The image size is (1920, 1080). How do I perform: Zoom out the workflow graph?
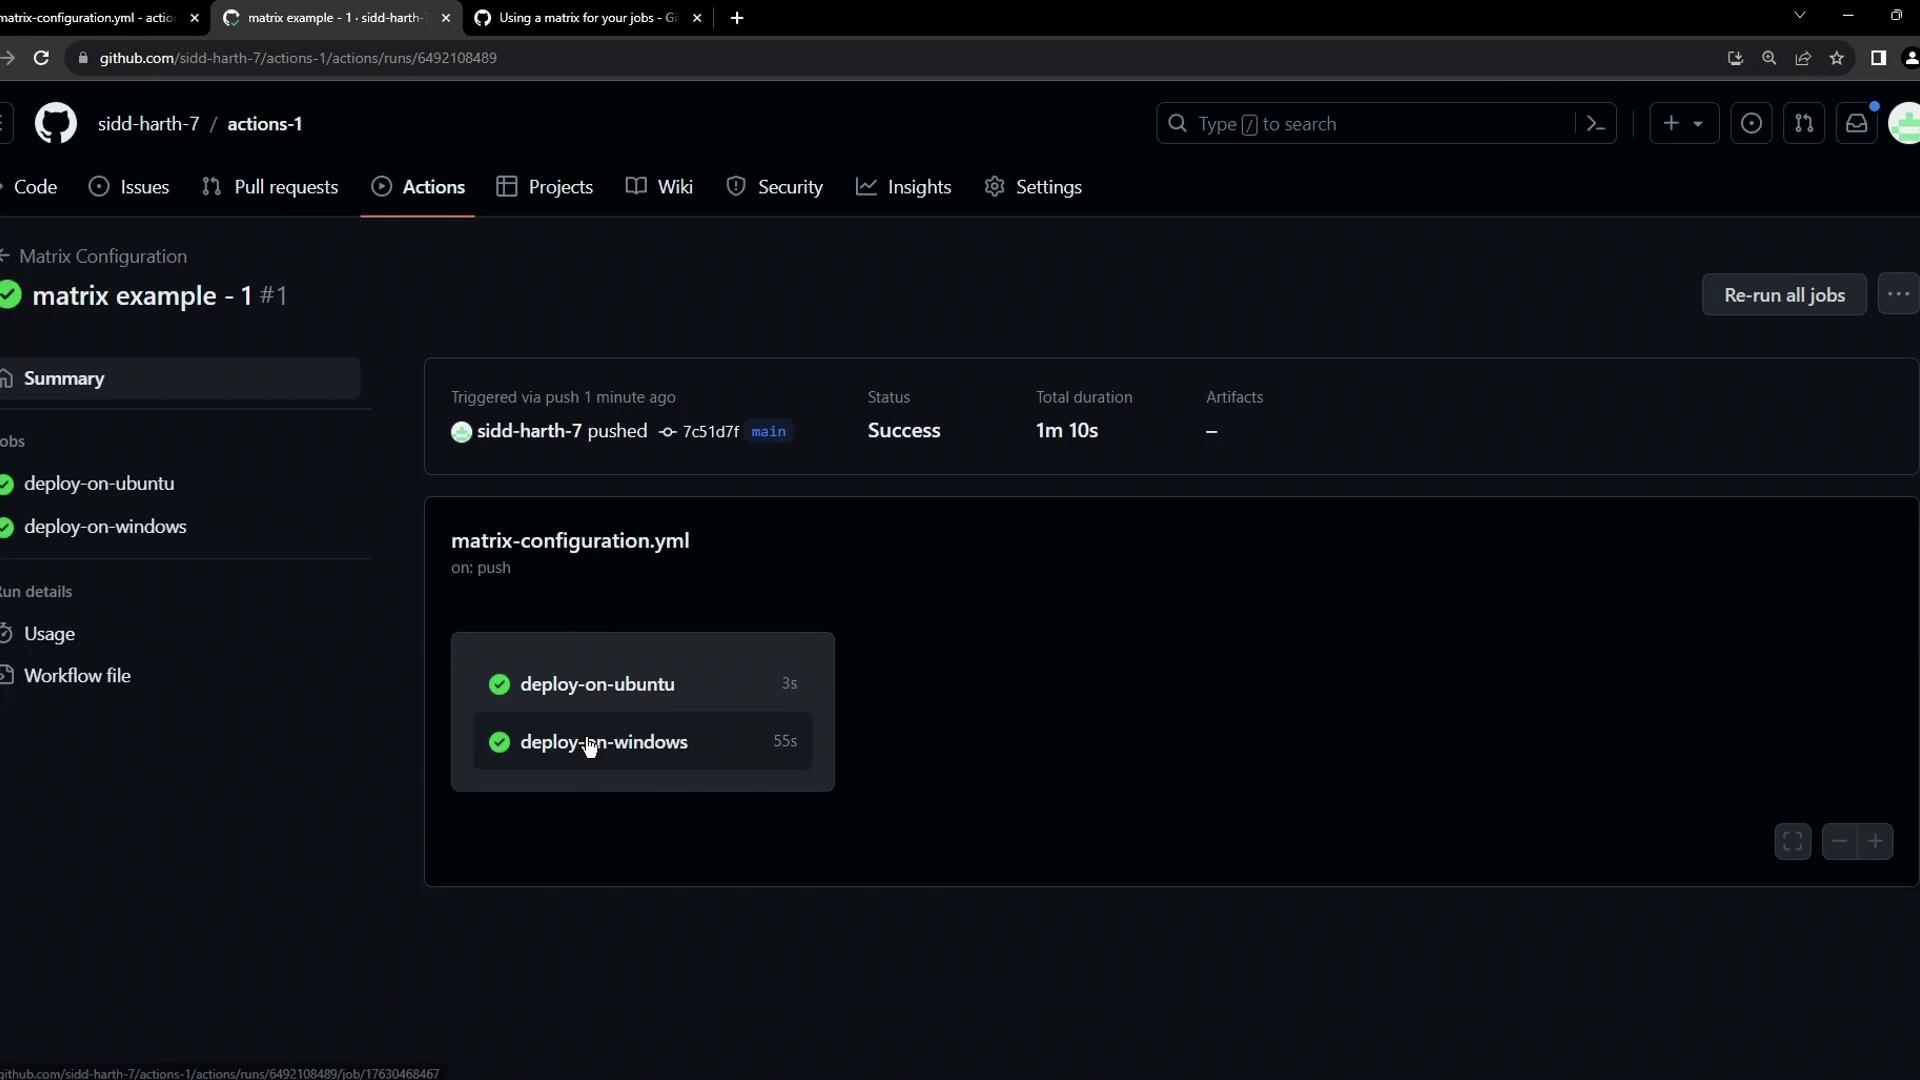coord(1839,842)
